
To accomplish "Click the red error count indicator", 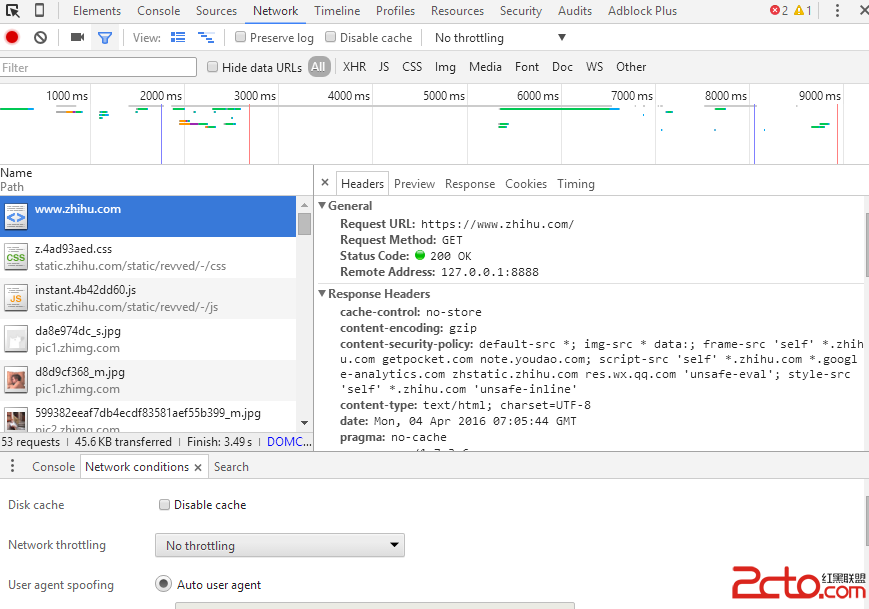I will click(x=779, y=11).
